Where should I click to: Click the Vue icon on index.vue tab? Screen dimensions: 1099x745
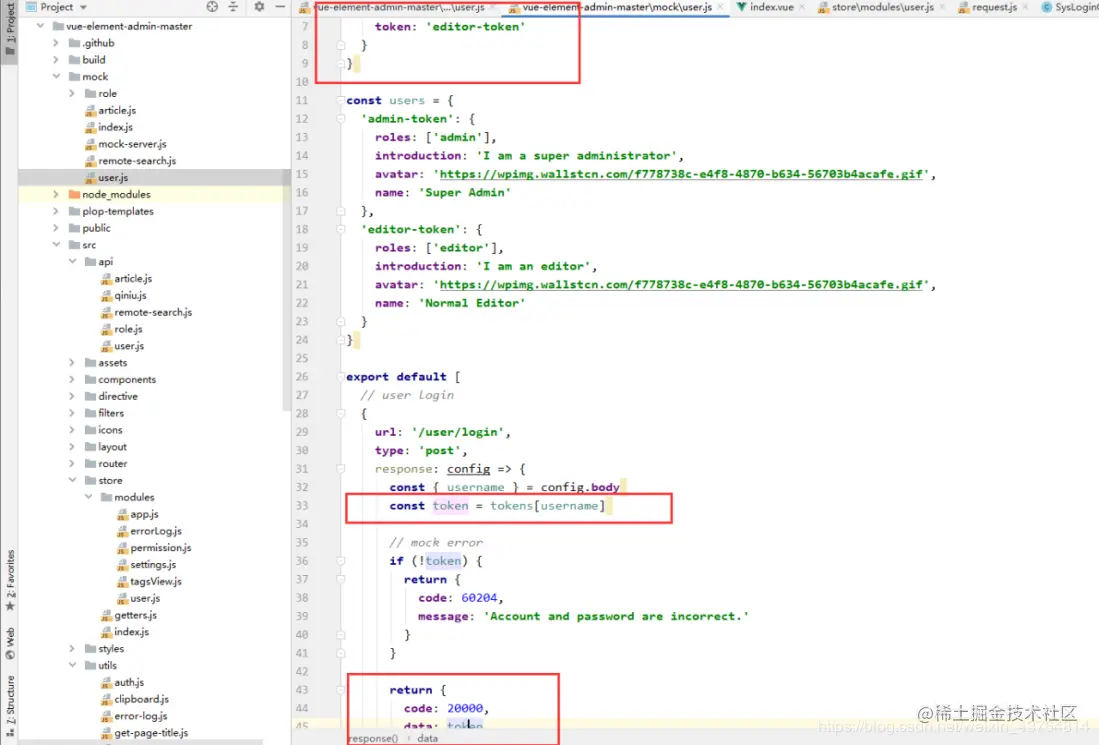tap(742, 7)
